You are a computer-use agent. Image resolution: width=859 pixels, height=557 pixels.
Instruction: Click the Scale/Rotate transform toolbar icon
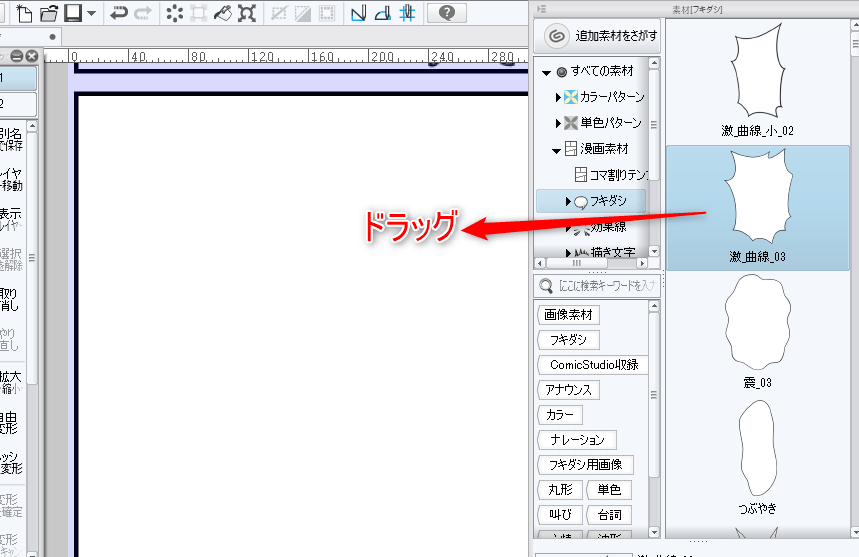coord(247,13)
